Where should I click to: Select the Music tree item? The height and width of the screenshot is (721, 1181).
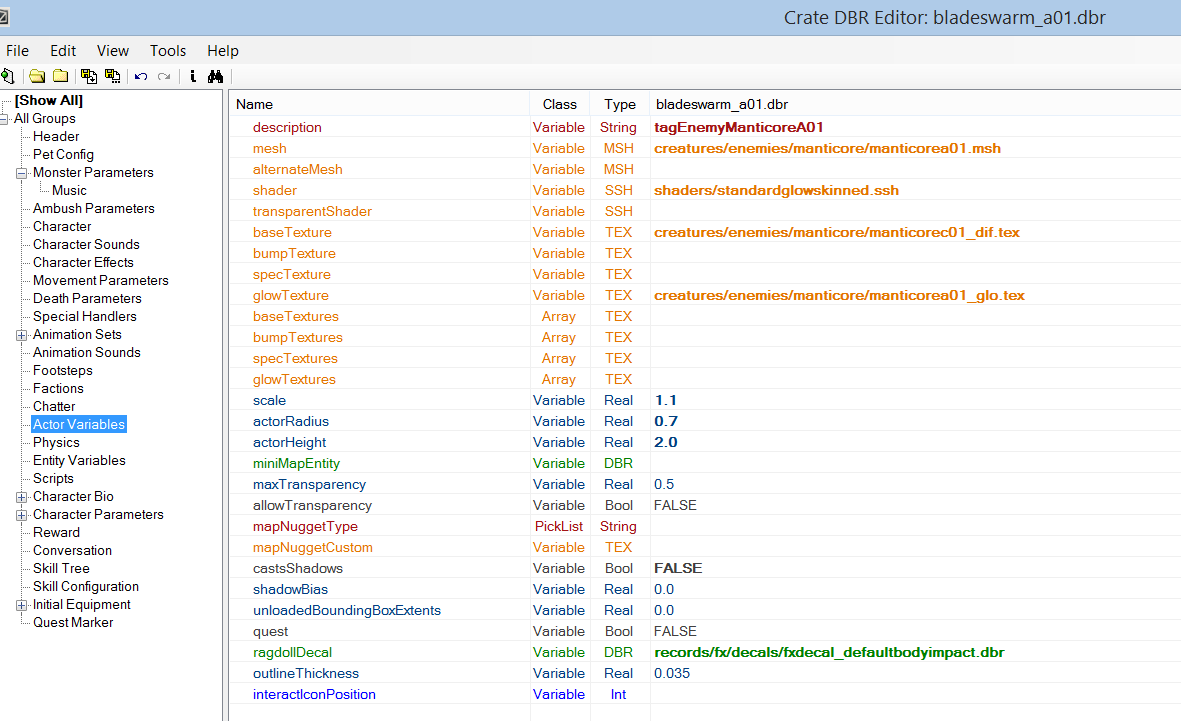point(69,191)
